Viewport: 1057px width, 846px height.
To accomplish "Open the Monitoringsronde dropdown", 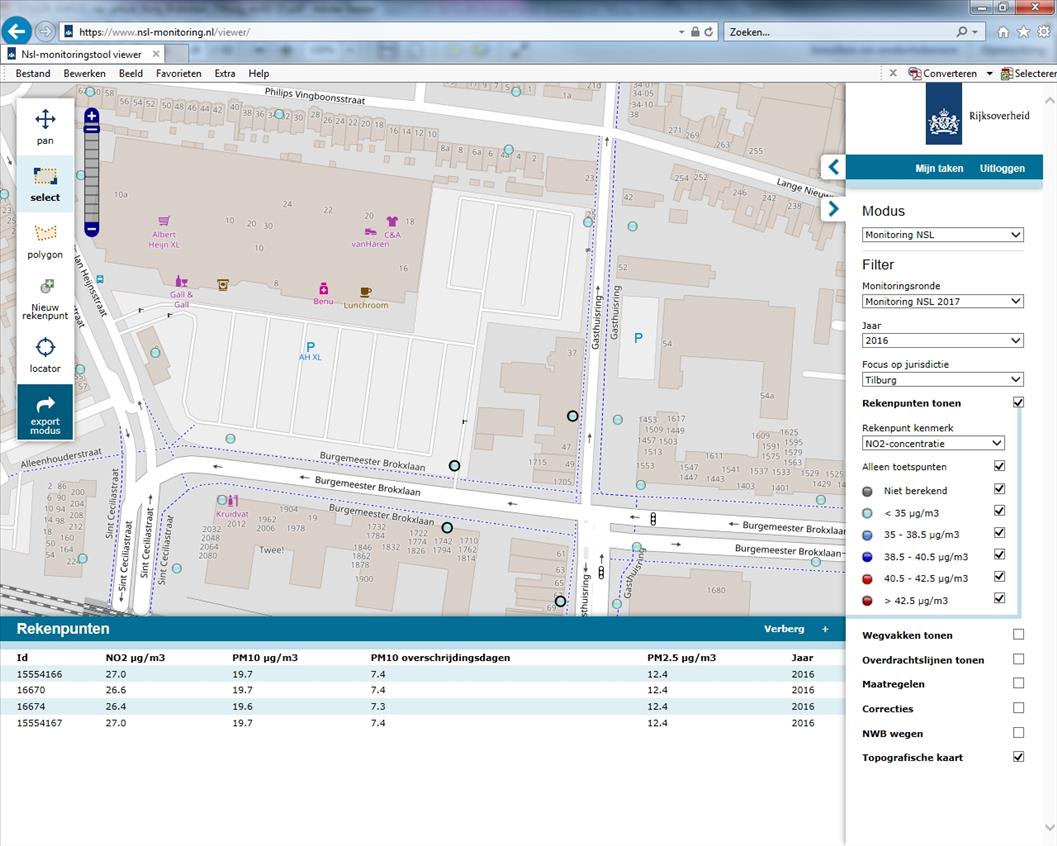I will (942, 301).
